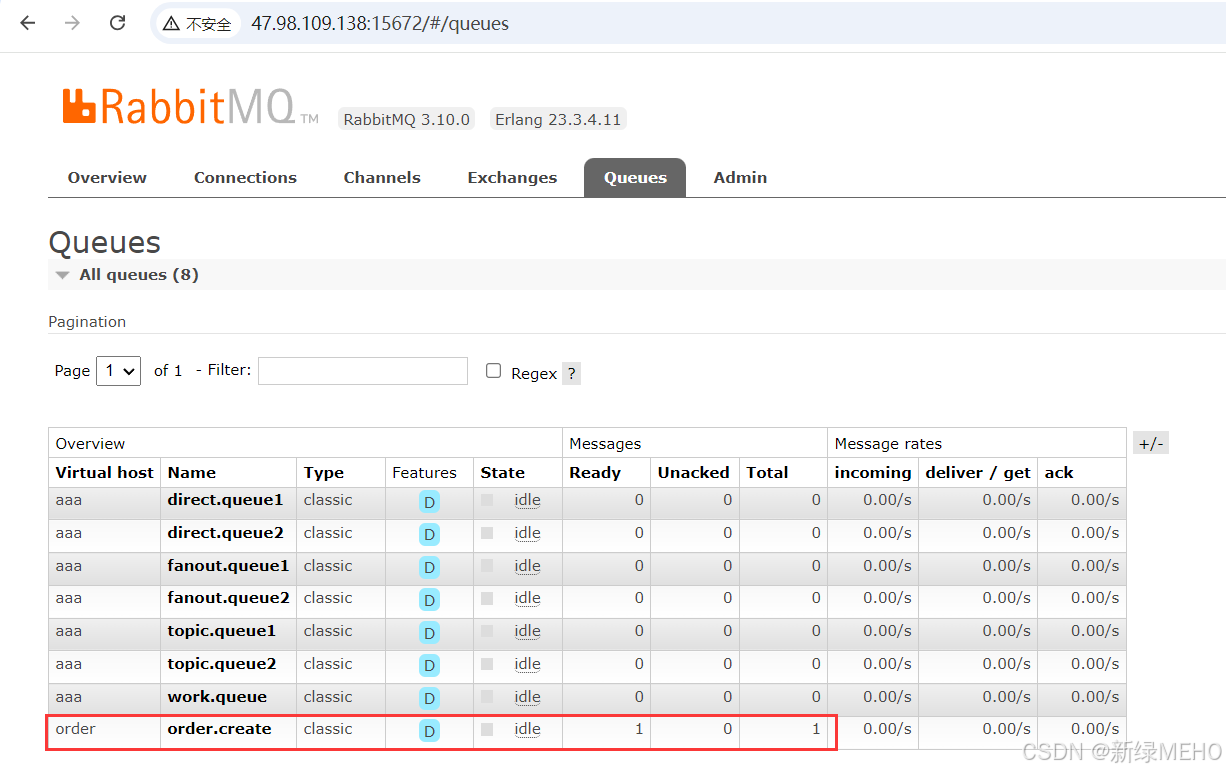Click the RabbitMQ 3.10.0 version label
Viewport: 1226px width, 771px height.
coord(406,119)
